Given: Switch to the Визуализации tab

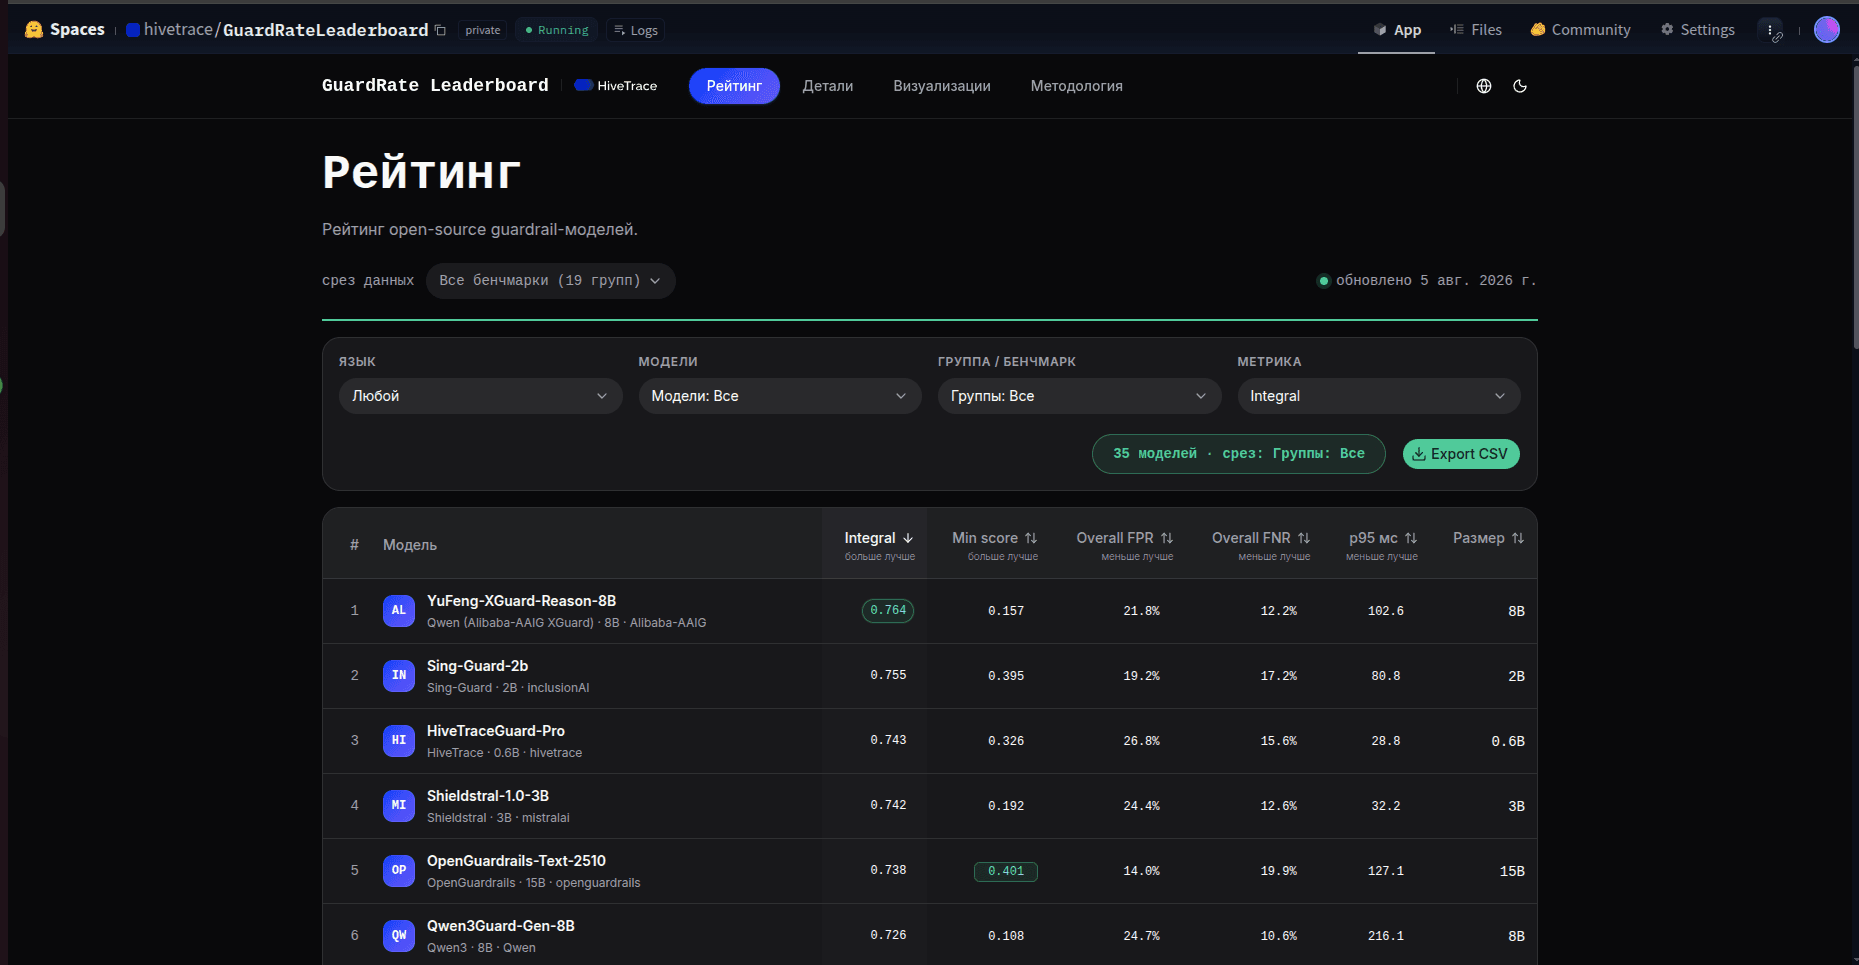Looking at the screenshot, I should (x=942, y=86).
